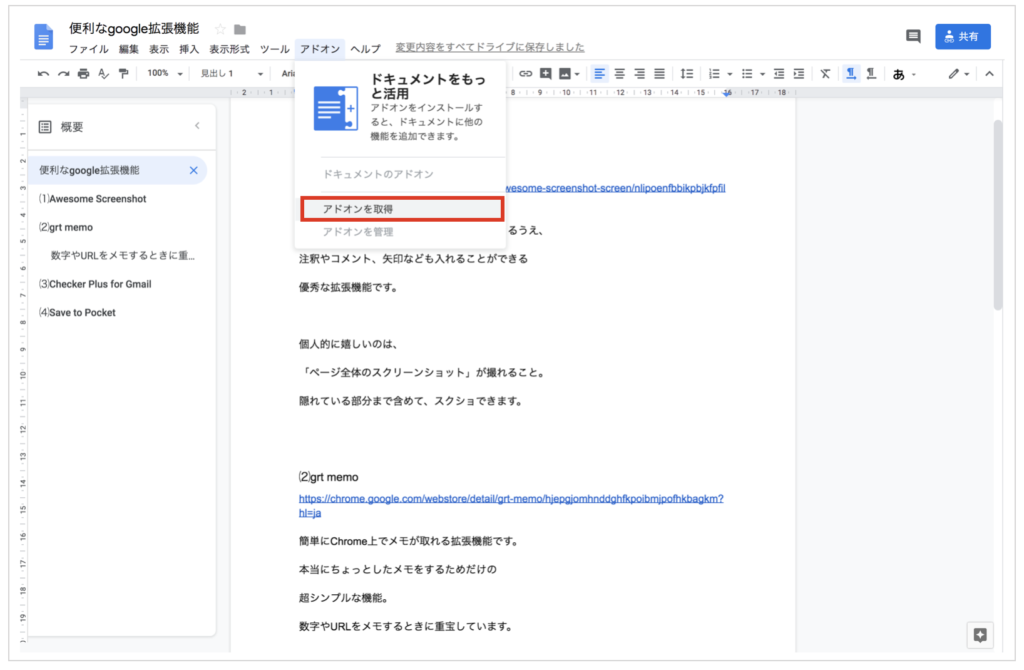This screenshot has height=670, width=1024.
Task: Open the move-to-folder icon beside the title
Action: (240, 29)
